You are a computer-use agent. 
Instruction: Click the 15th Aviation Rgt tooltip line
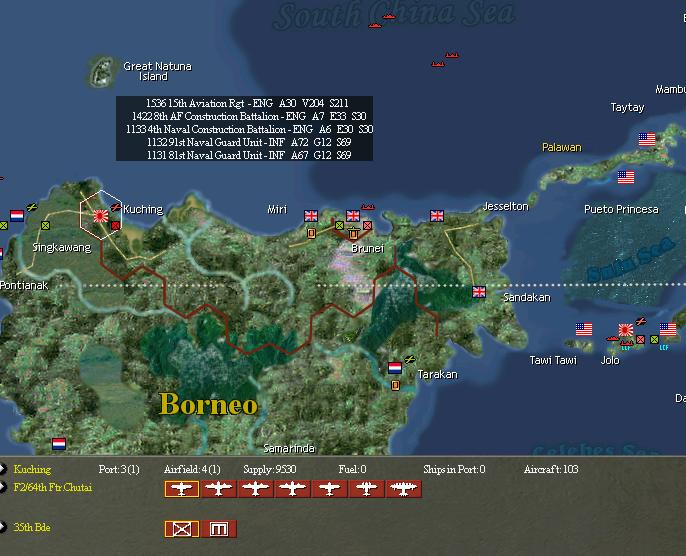247,103
